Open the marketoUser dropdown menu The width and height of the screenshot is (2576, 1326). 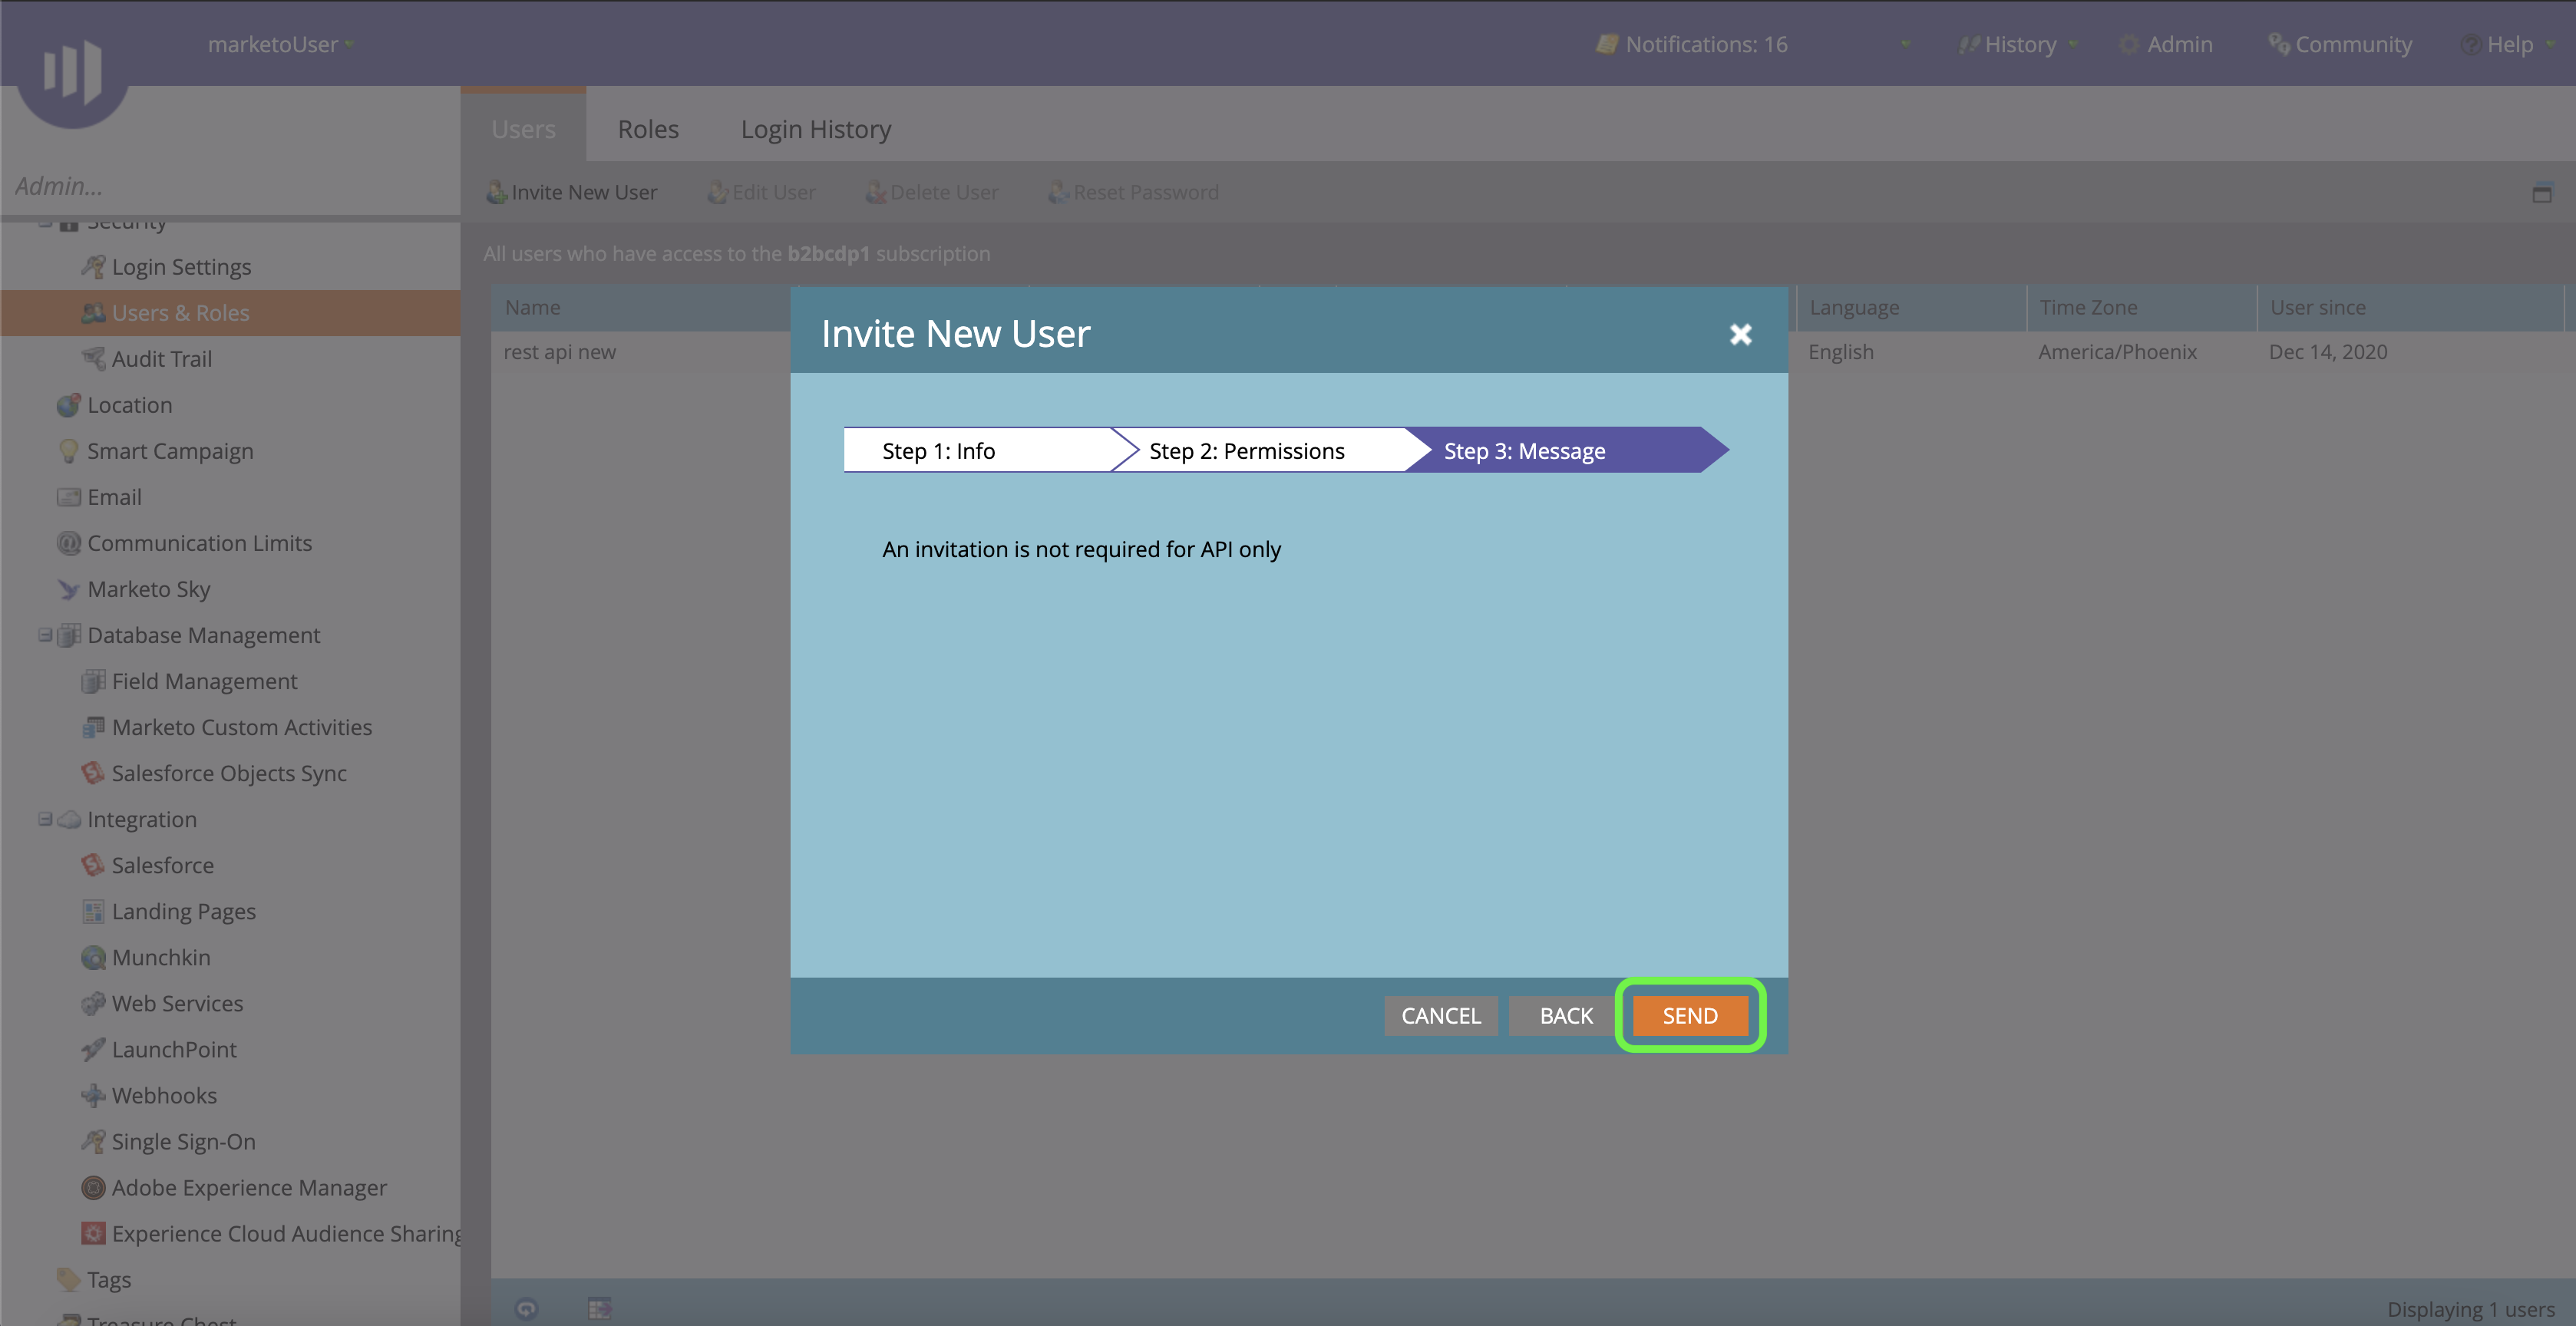coord(281,45)
